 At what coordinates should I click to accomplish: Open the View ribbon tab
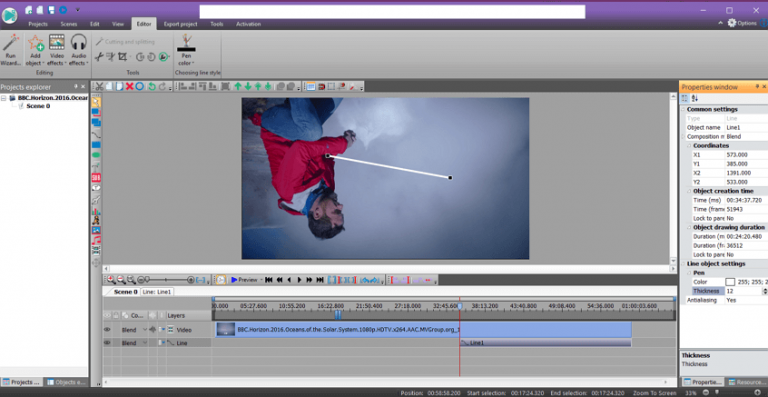tap(118, 24)
